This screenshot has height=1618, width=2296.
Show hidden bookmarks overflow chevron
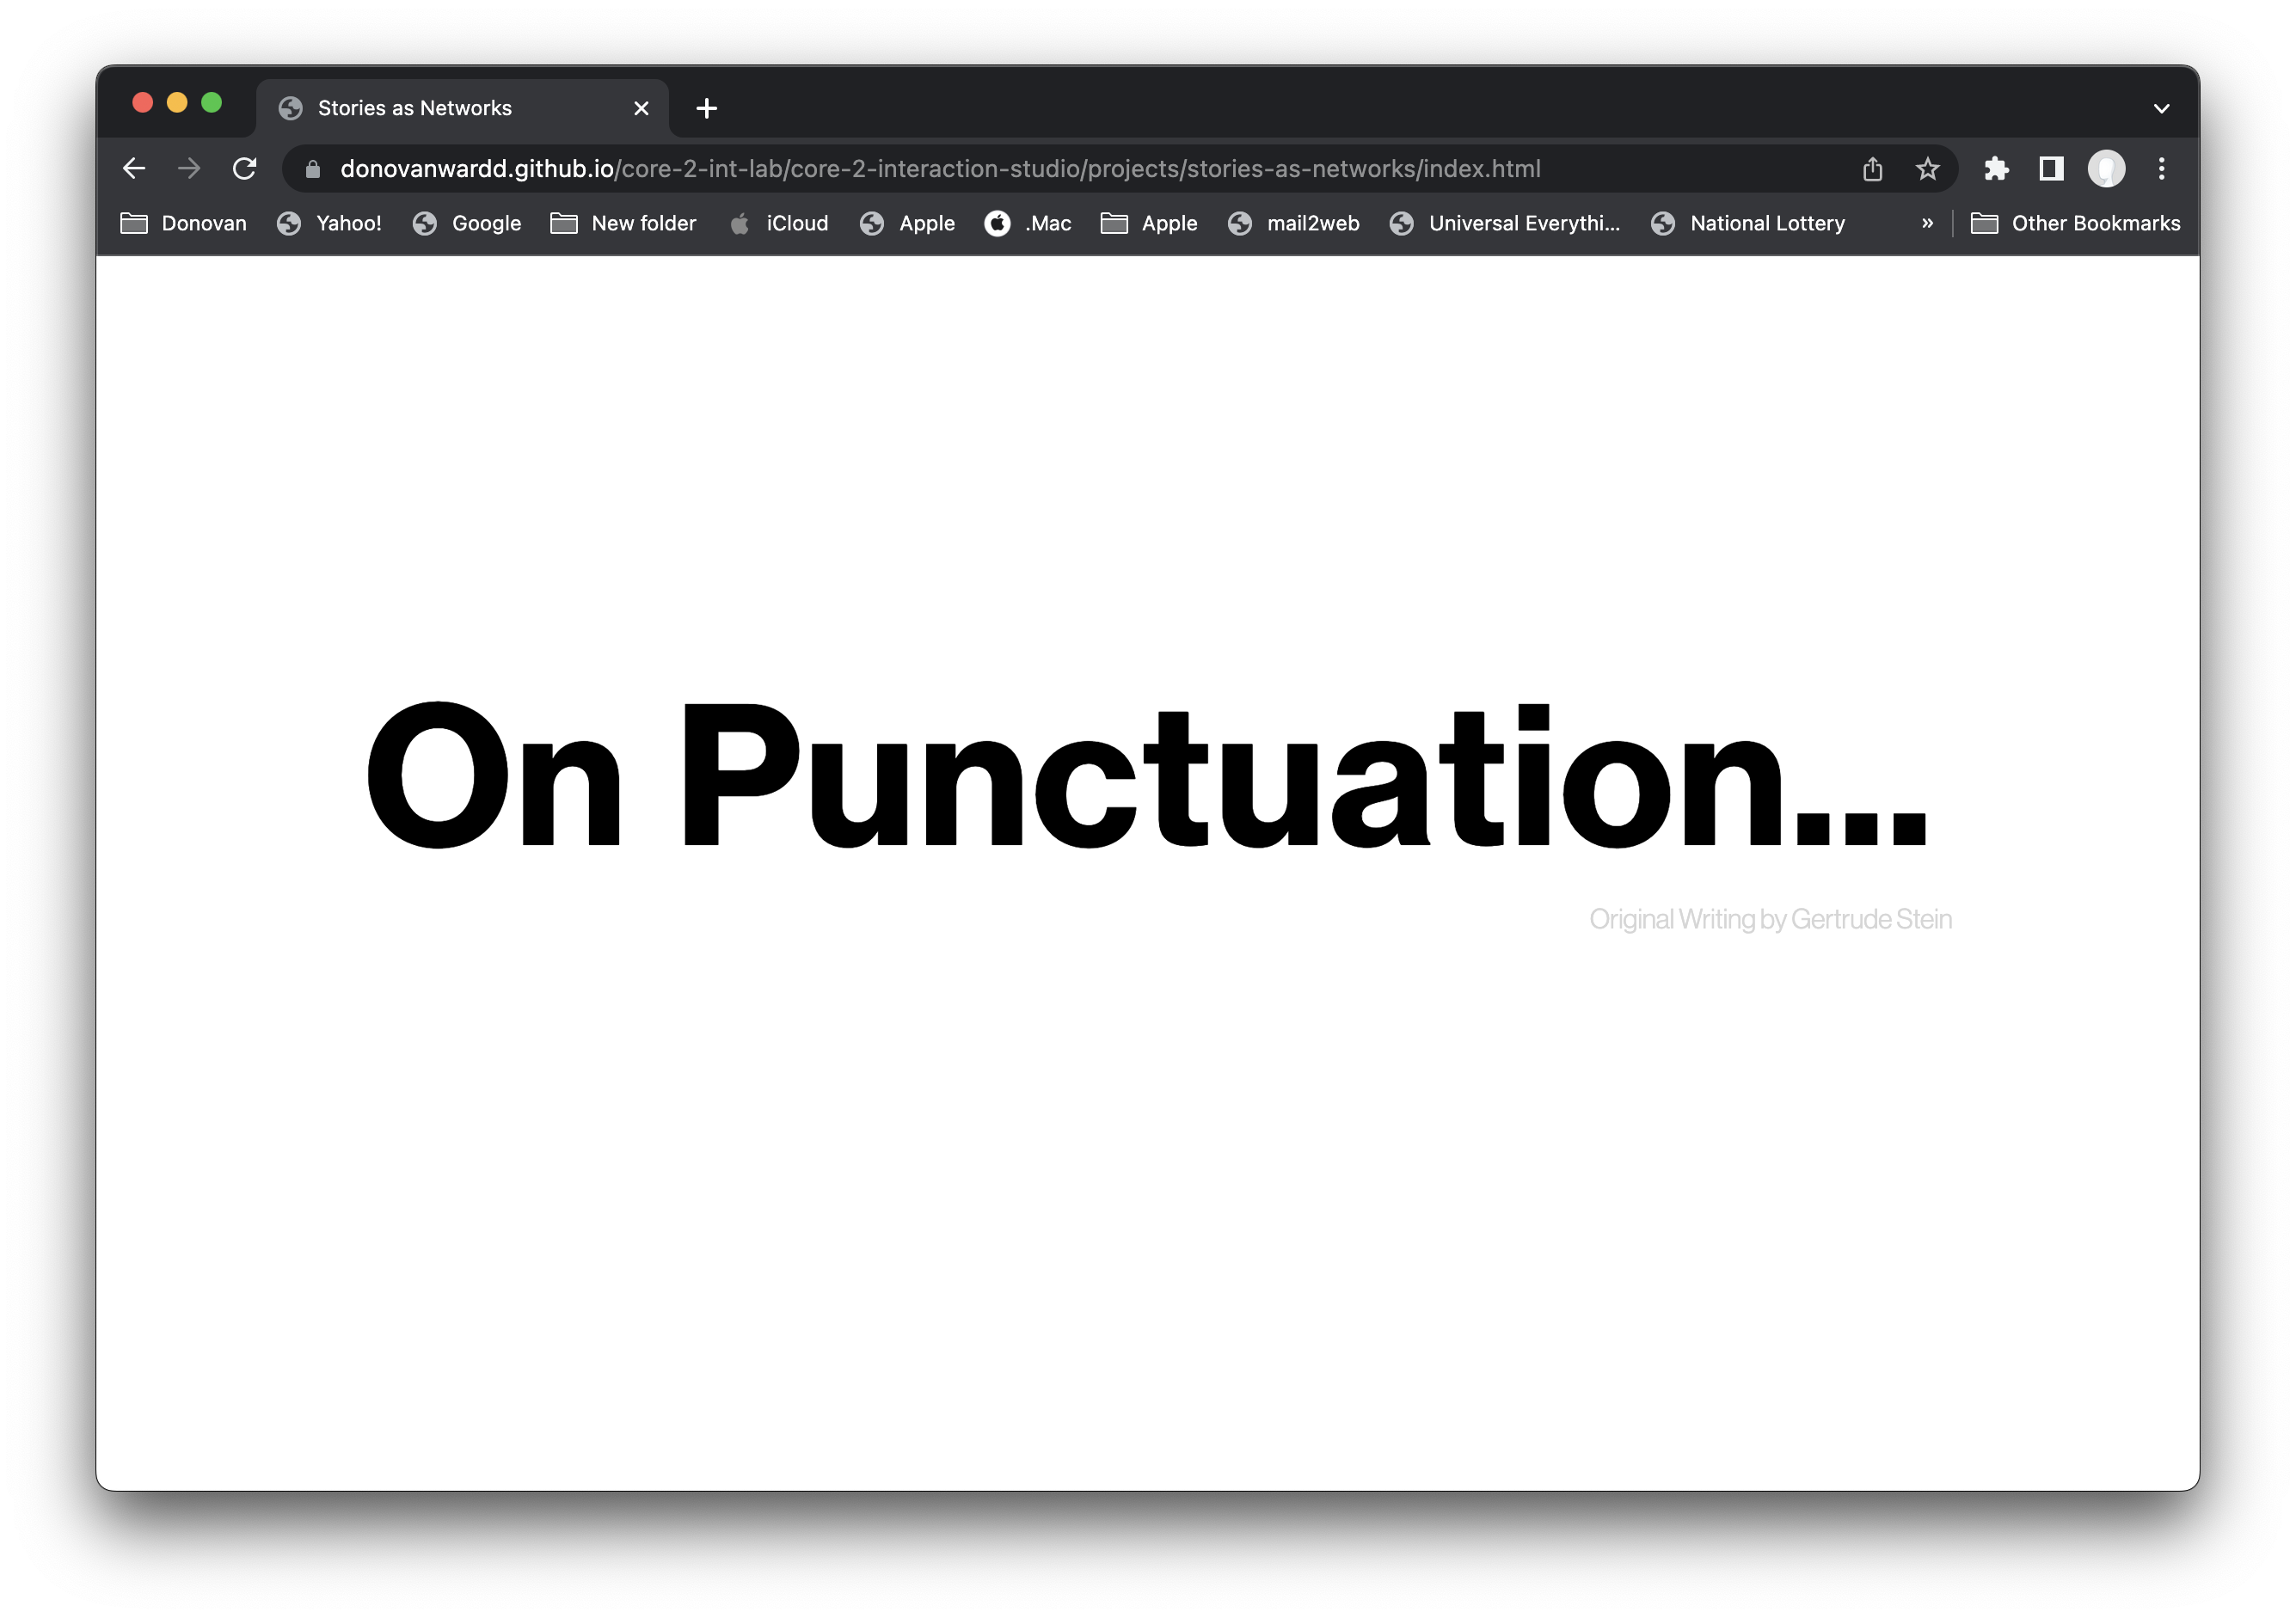click(x=1927, y=223)
